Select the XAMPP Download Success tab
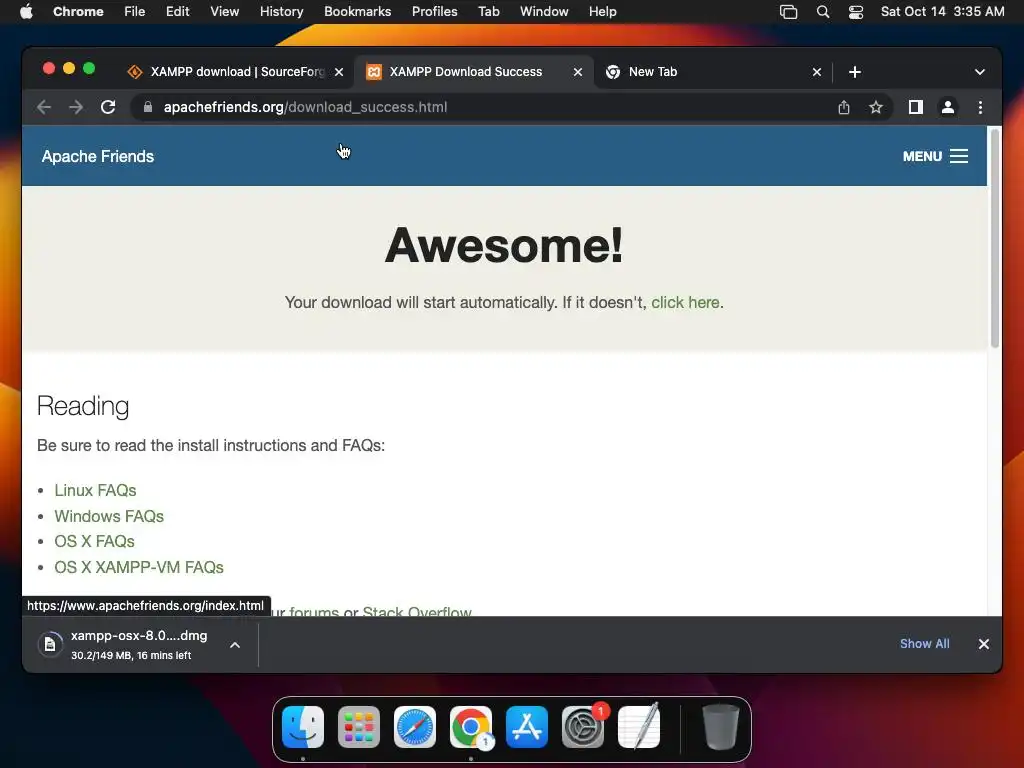Screen dimensions: 1024x768 tap(473, 72)
